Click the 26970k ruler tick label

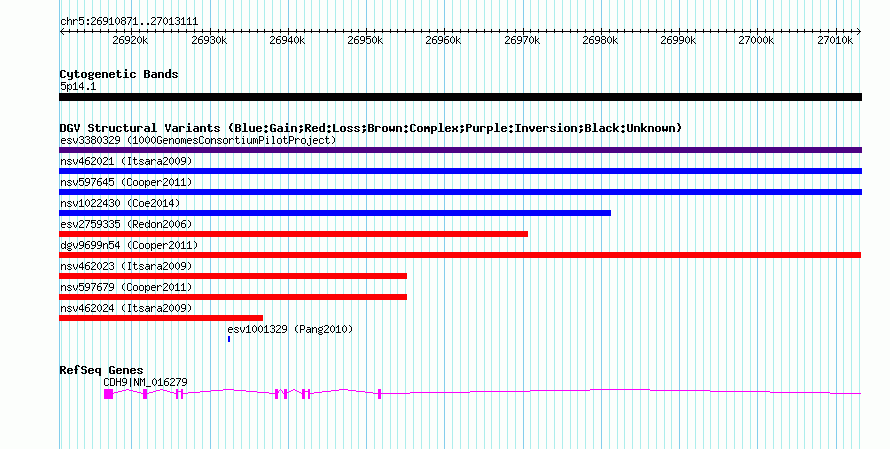click(x=522, y=40)
